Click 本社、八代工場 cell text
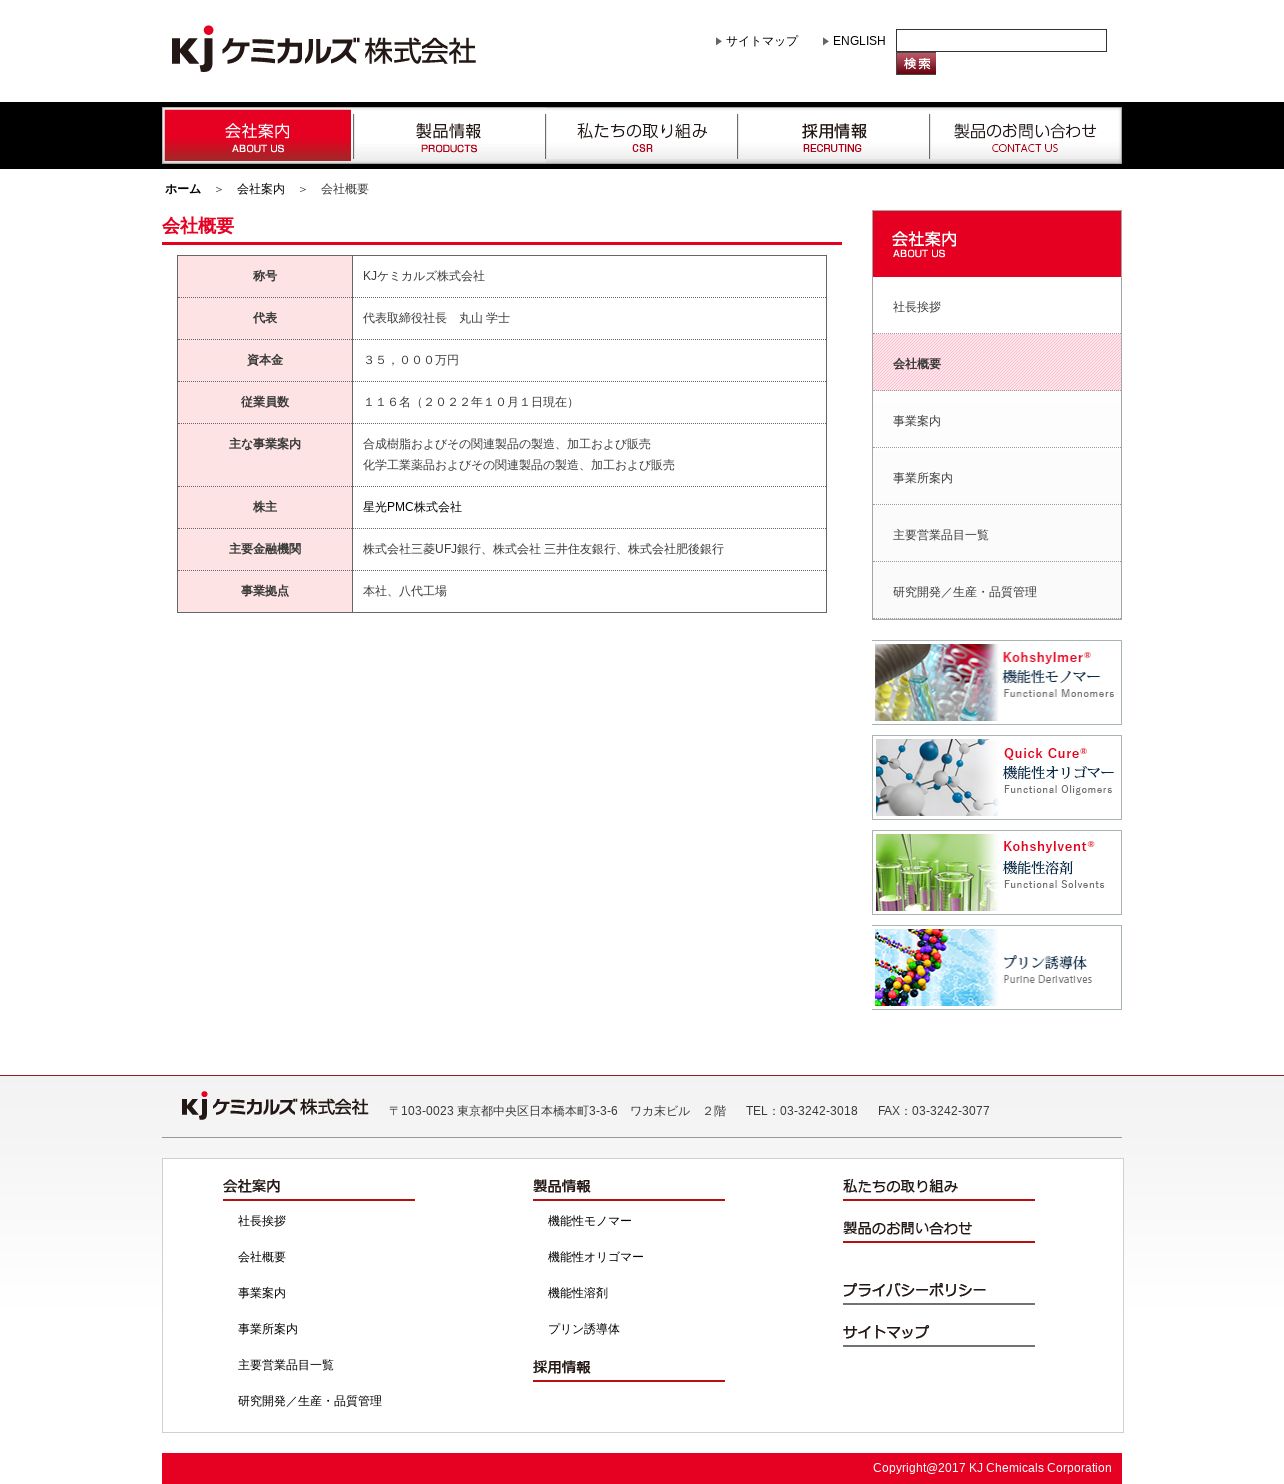1284x1484 pixels. (405, 591)
